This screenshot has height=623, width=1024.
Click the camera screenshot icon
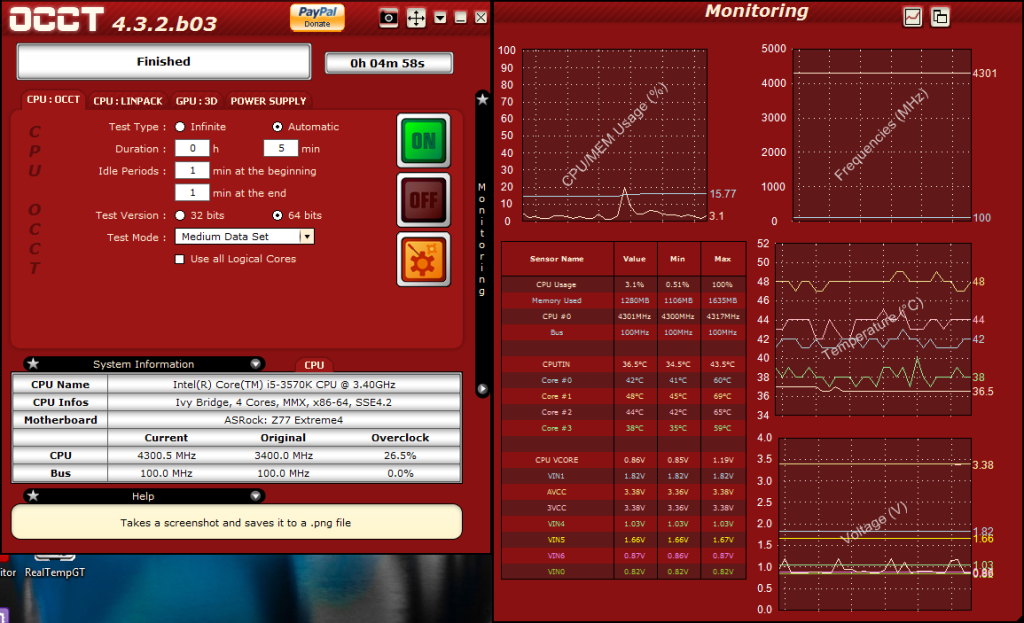coord(389,18)
